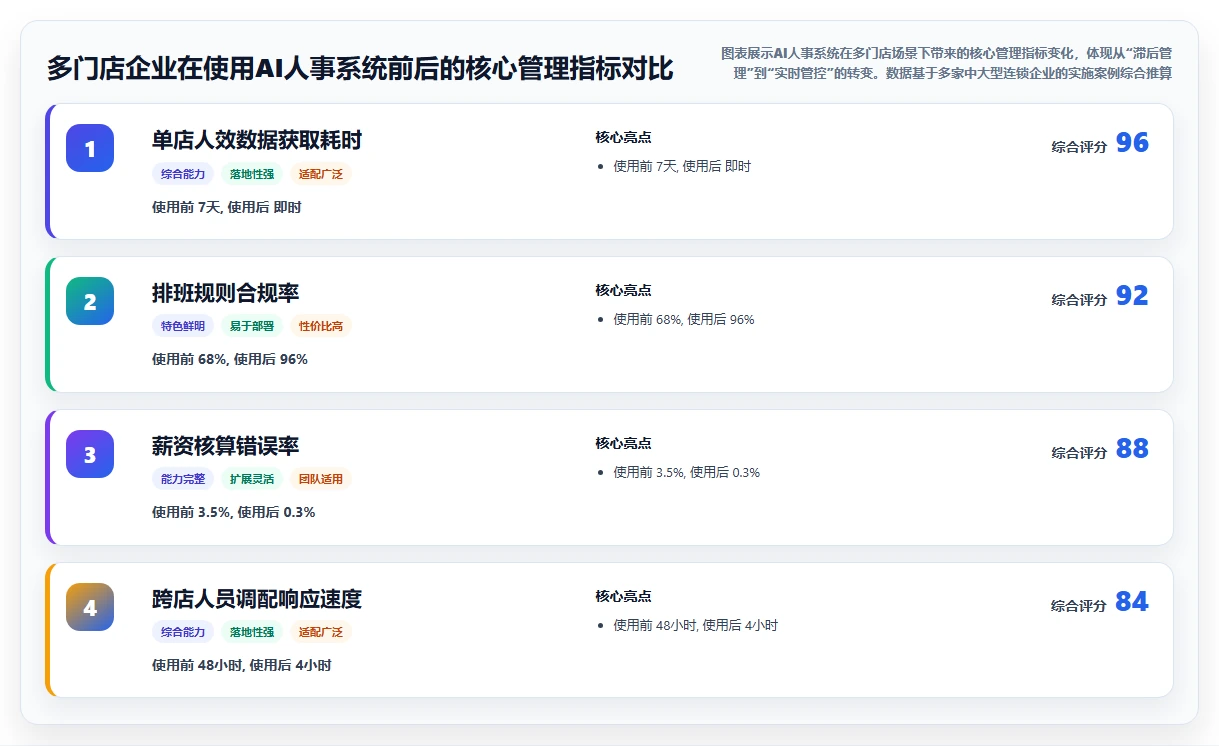Viewport: 1219px width, 746px height.
Task: Select the 易于部署 tag
Action: [x=252, y=326]
